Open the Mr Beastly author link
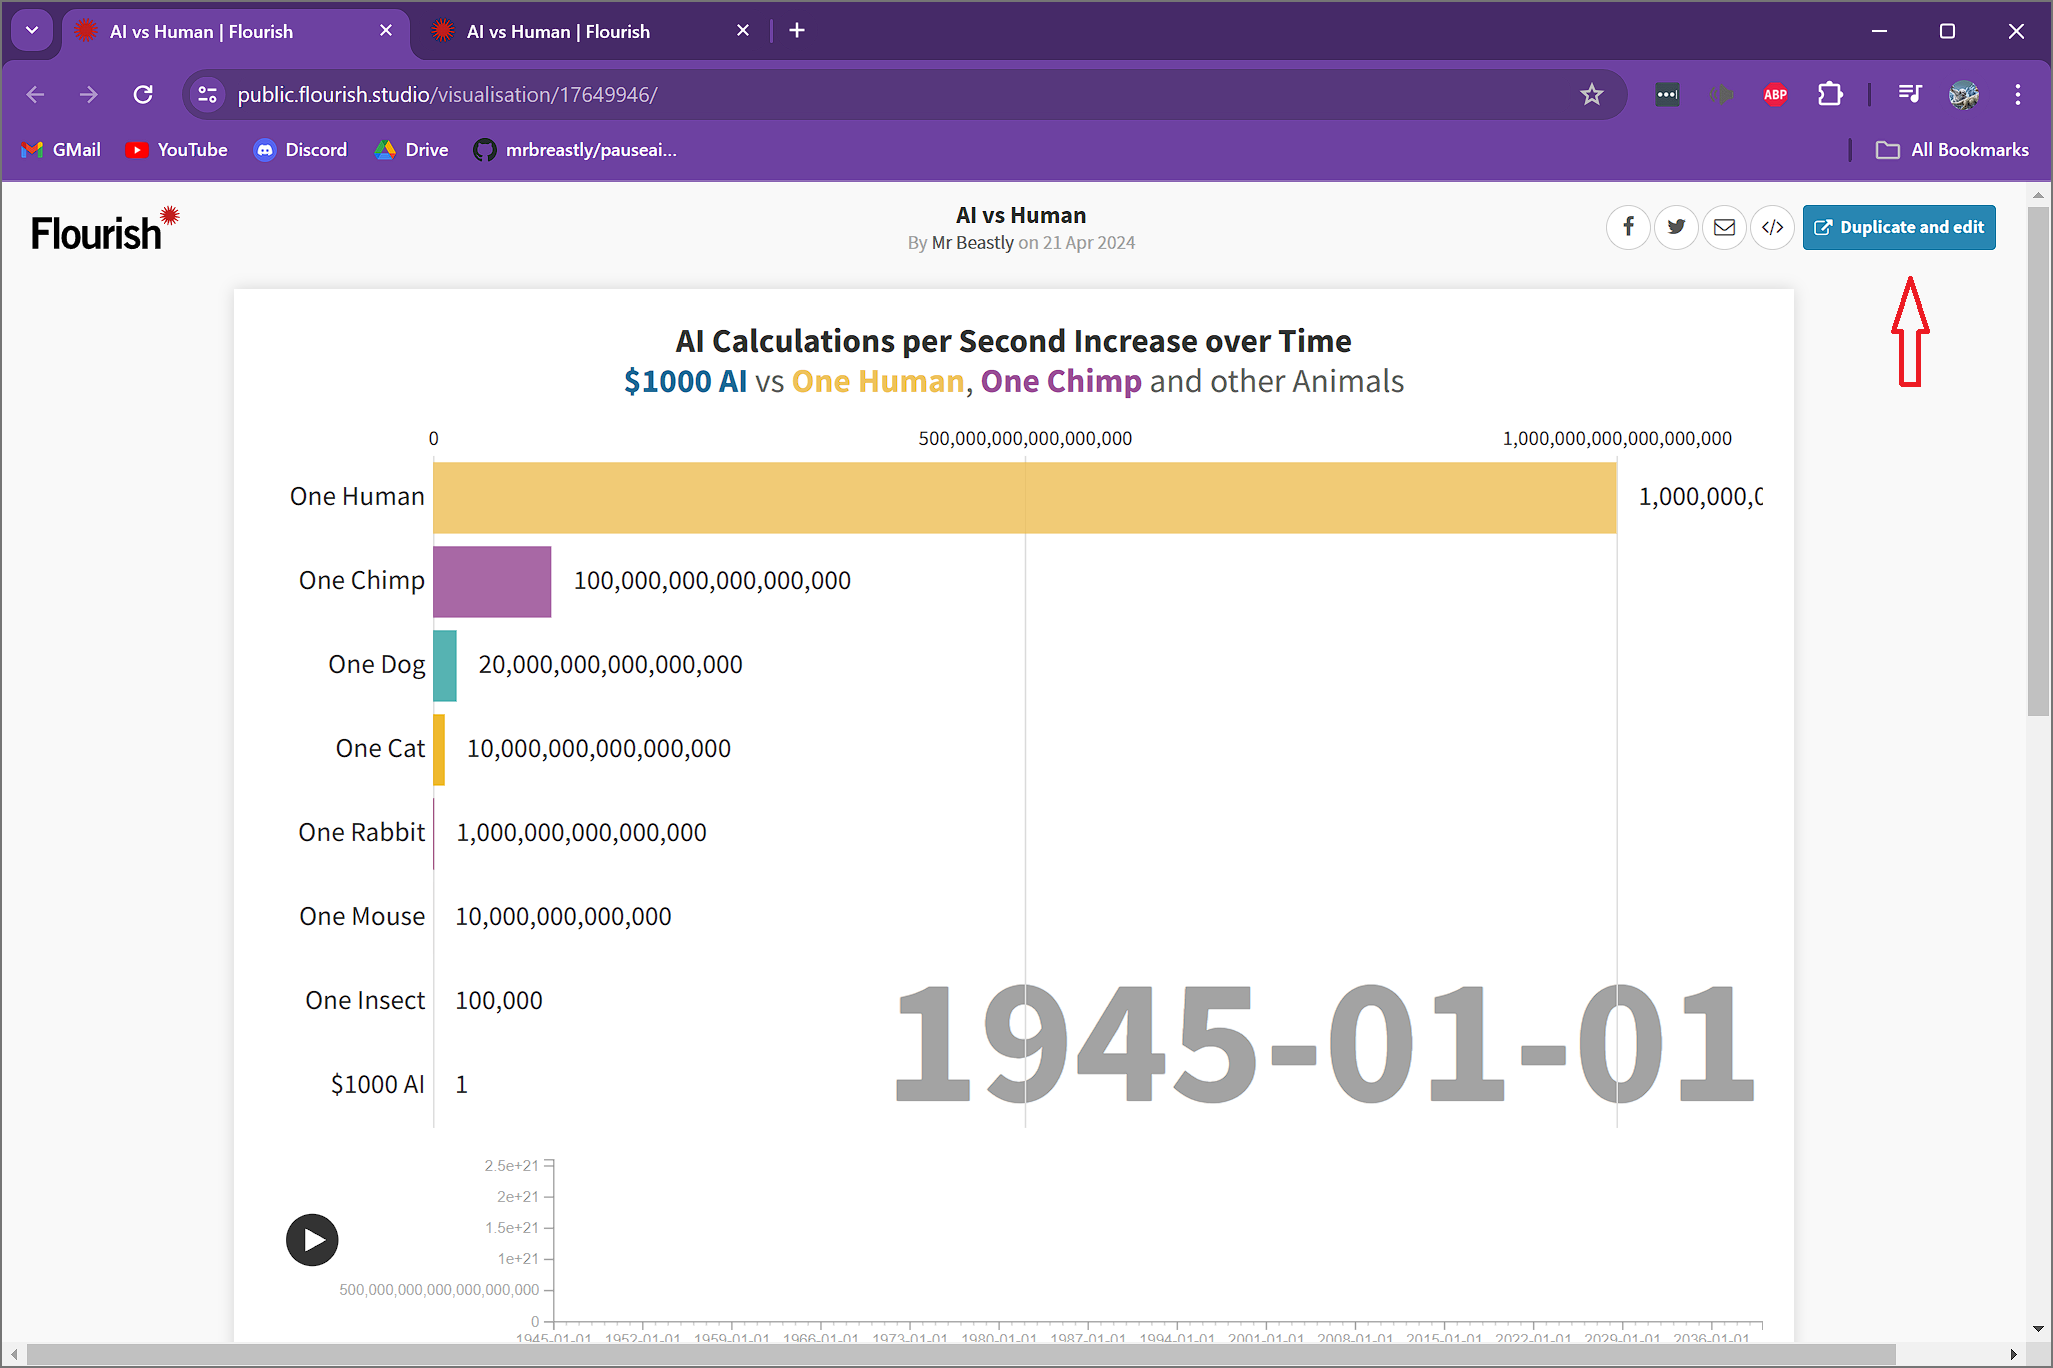Viewport: 2053px width, 1368px height. click(972, 243)
